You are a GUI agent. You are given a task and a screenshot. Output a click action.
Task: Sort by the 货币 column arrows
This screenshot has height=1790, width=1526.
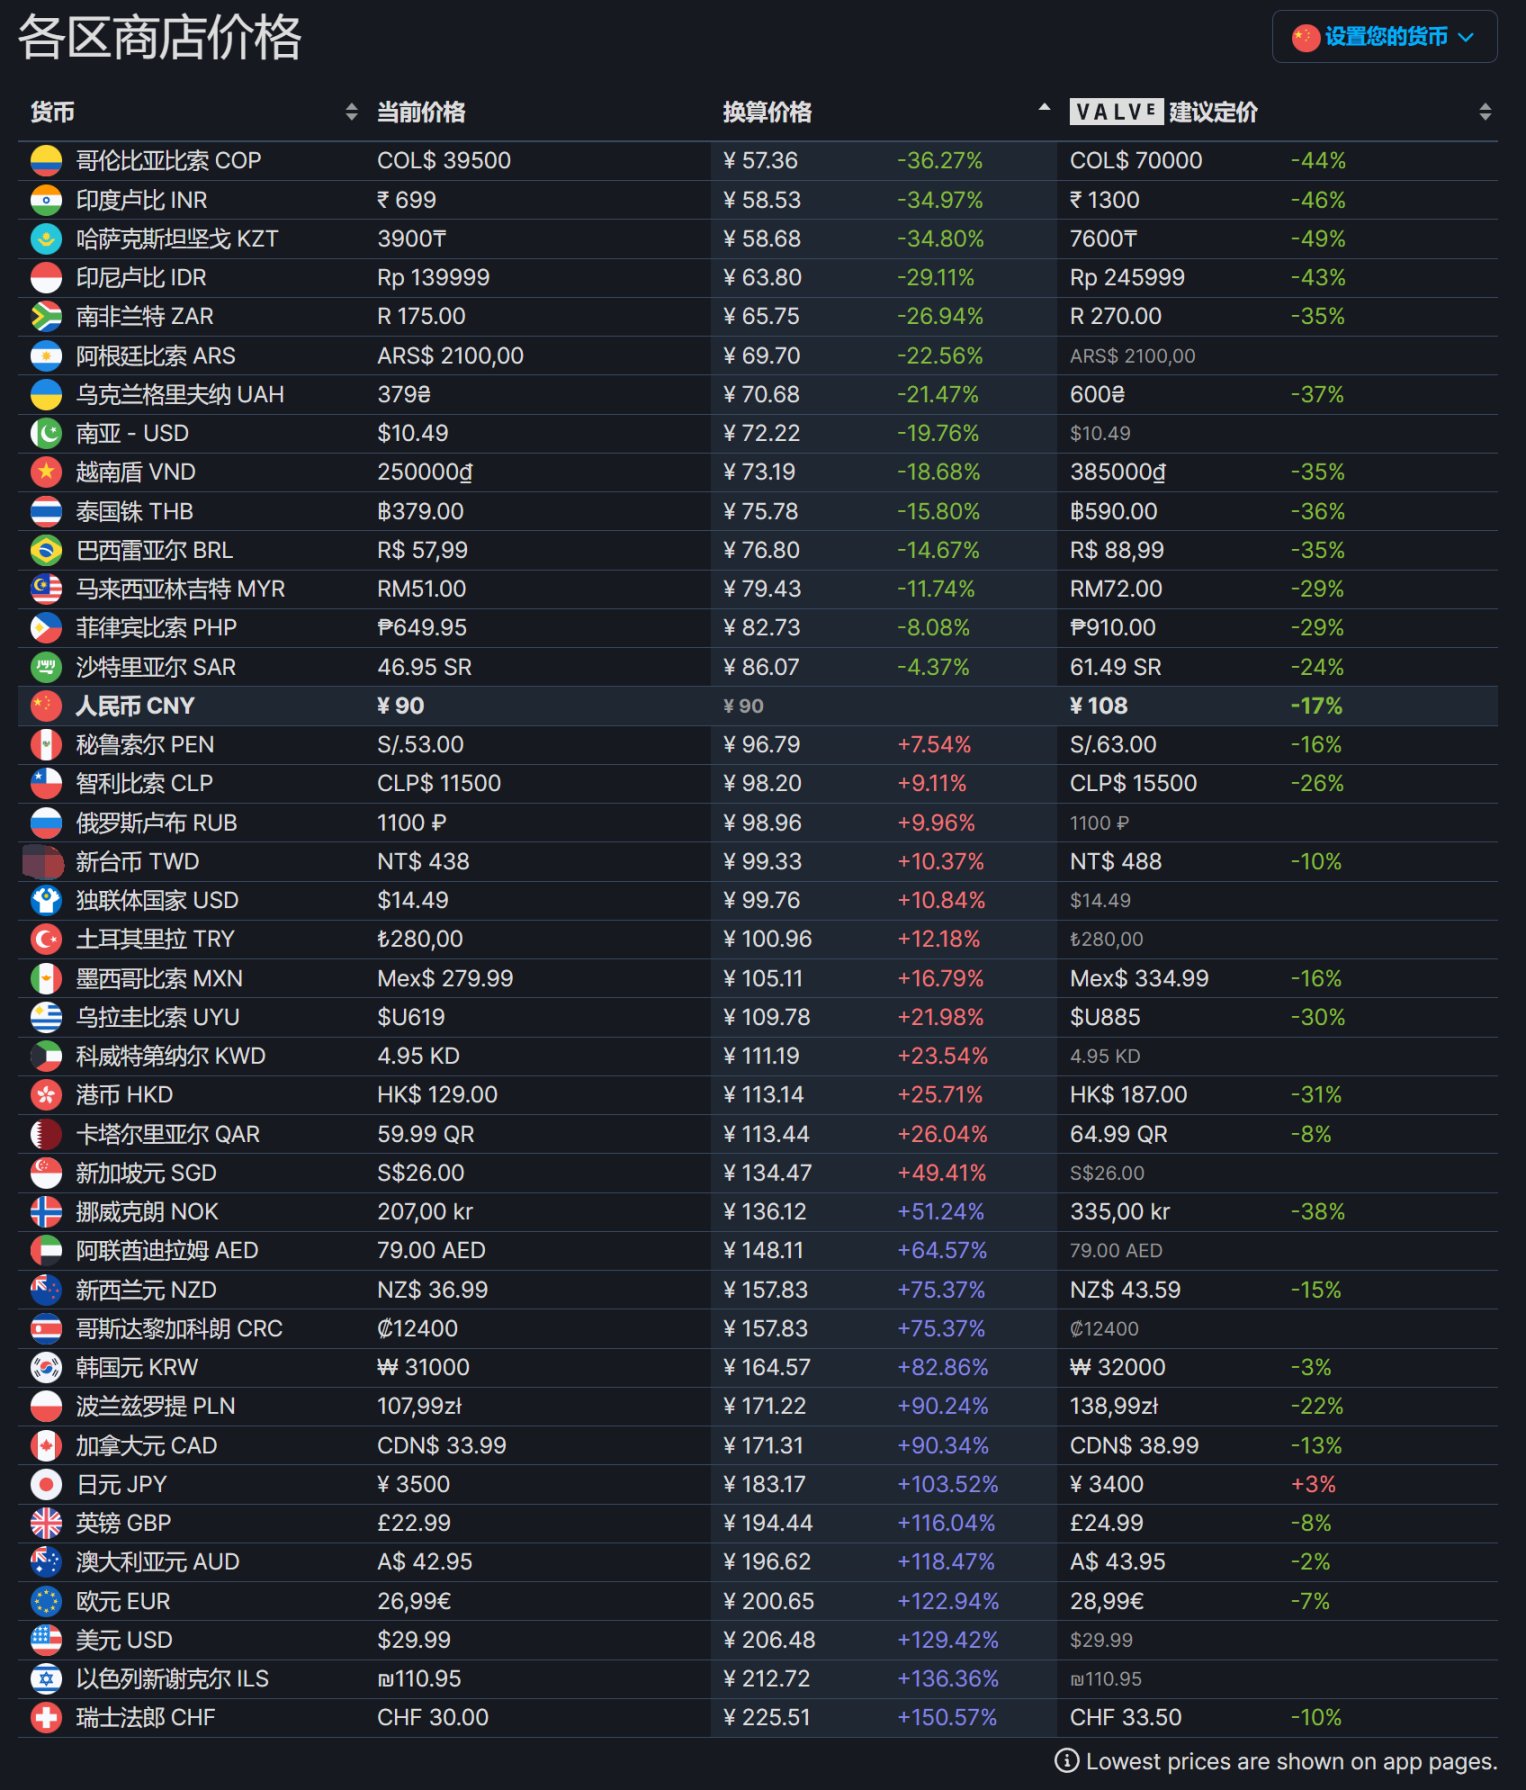351,112
